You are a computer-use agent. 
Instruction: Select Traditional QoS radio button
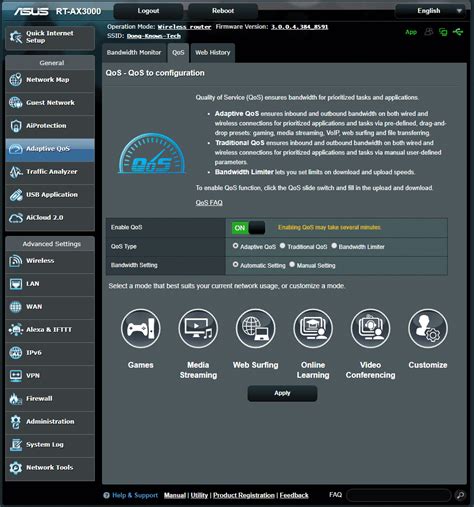[282, 246]
